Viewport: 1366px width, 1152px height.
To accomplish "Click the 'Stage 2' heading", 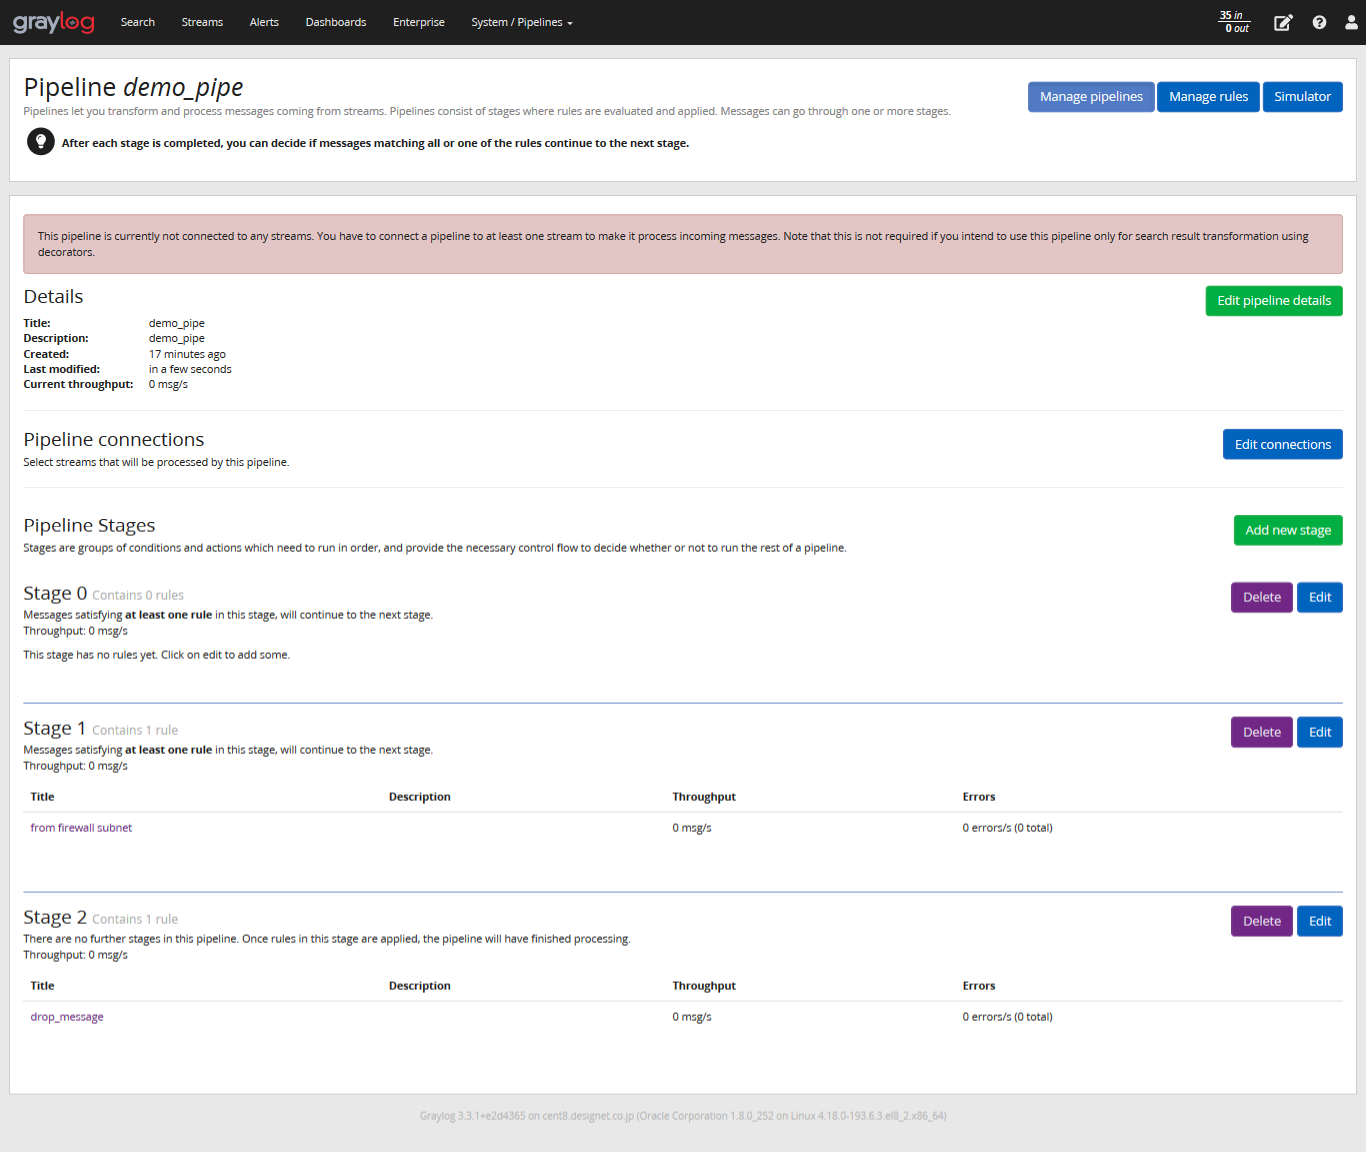I will pos(55,918).
